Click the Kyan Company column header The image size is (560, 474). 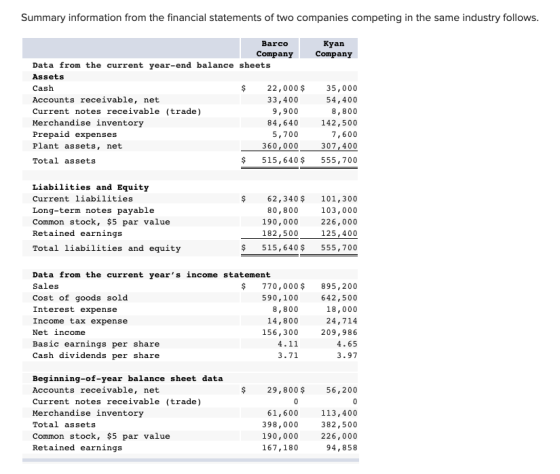tap(334, 49)
